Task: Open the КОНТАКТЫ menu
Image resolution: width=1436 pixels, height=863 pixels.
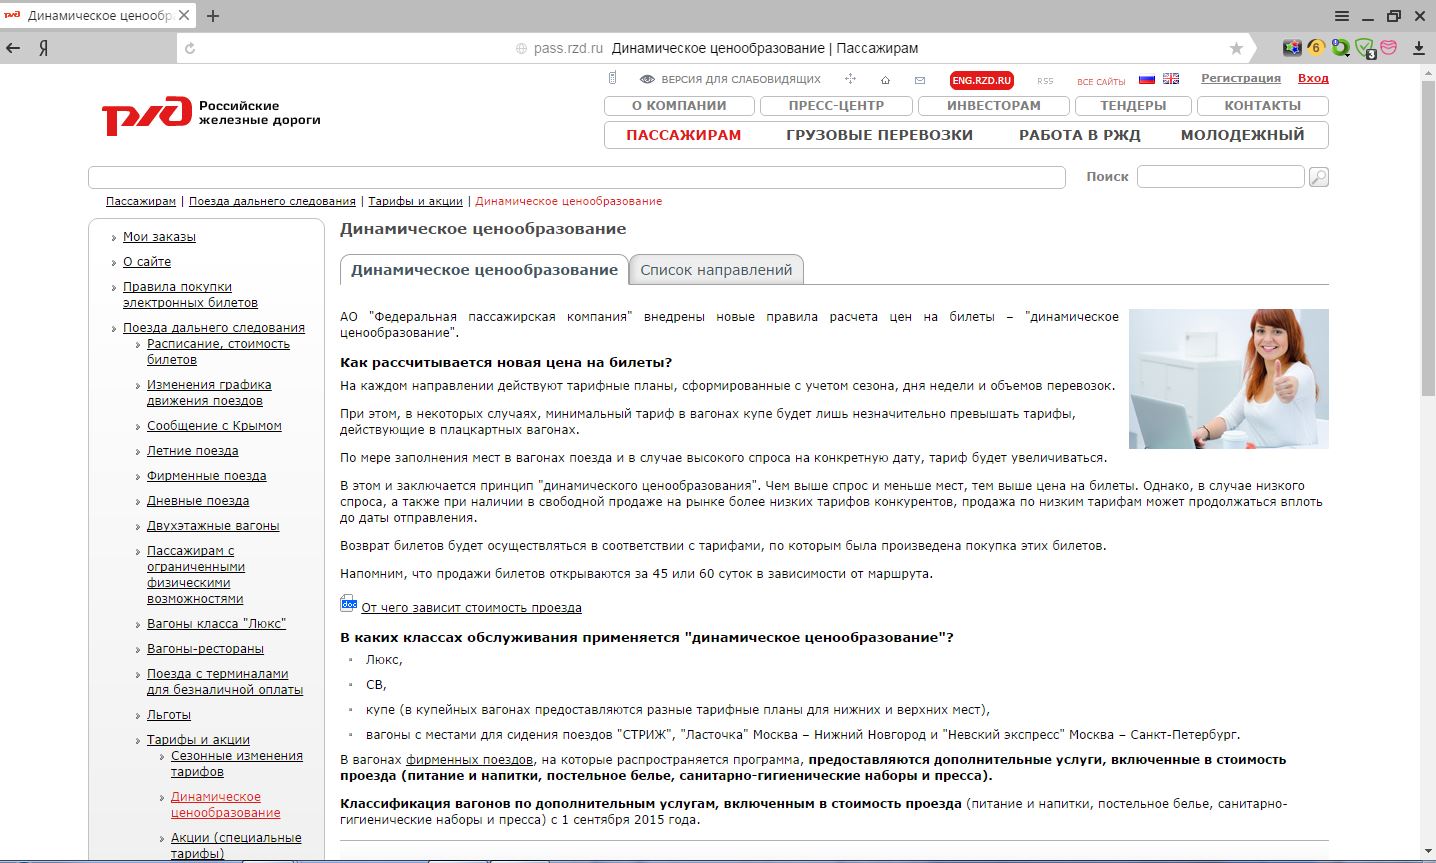Action: click(1263, 106)
